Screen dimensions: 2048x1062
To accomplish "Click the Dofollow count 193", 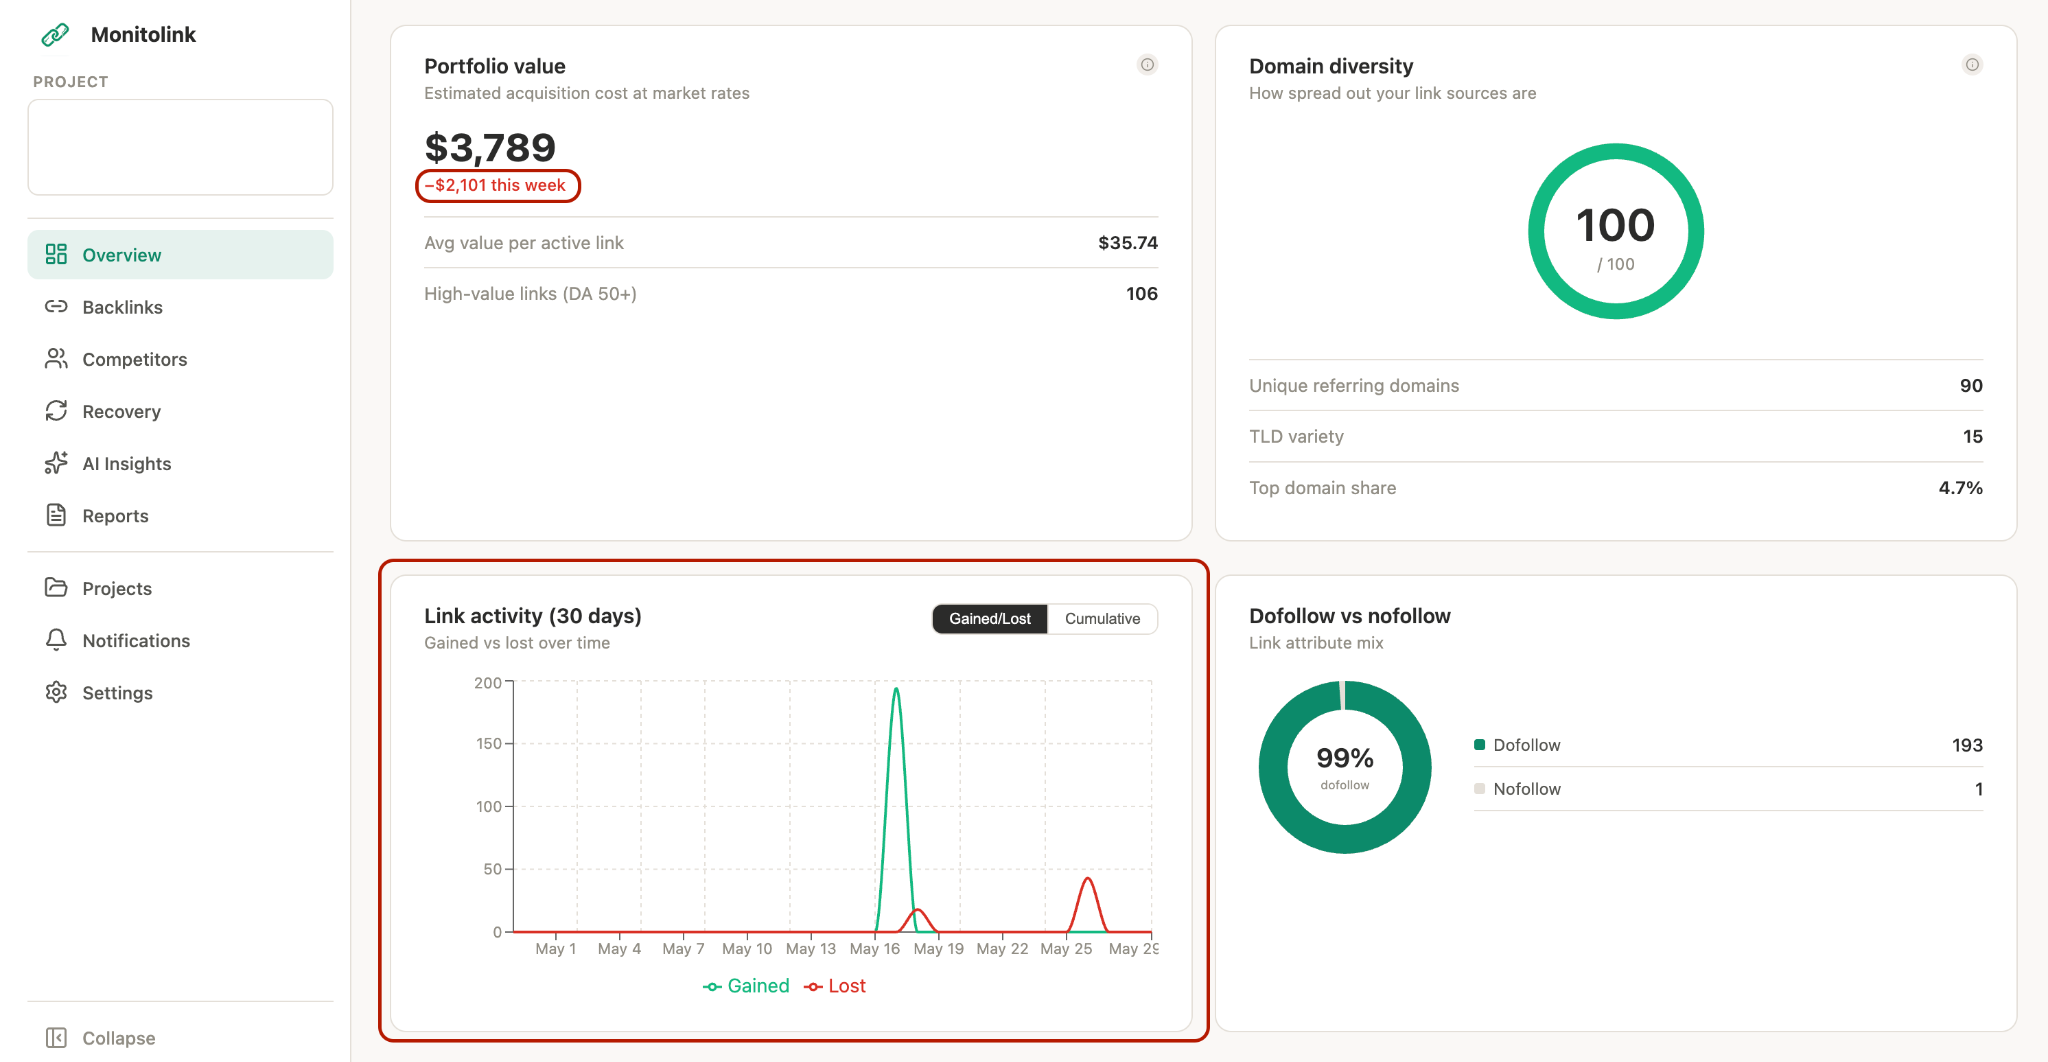I will [x=1967, y=744].
